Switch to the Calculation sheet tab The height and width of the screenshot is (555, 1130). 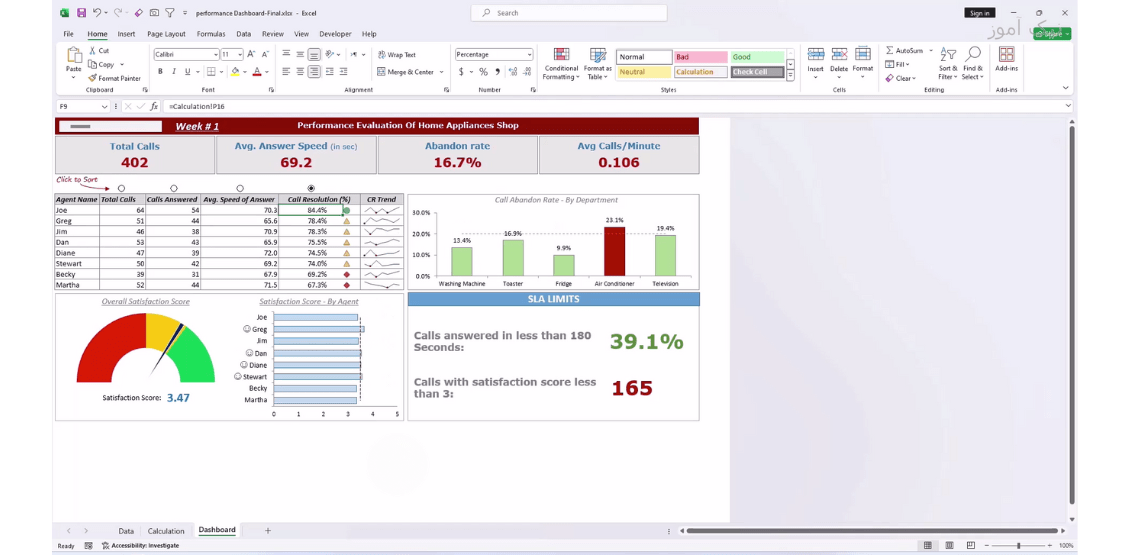click(166, 530)
